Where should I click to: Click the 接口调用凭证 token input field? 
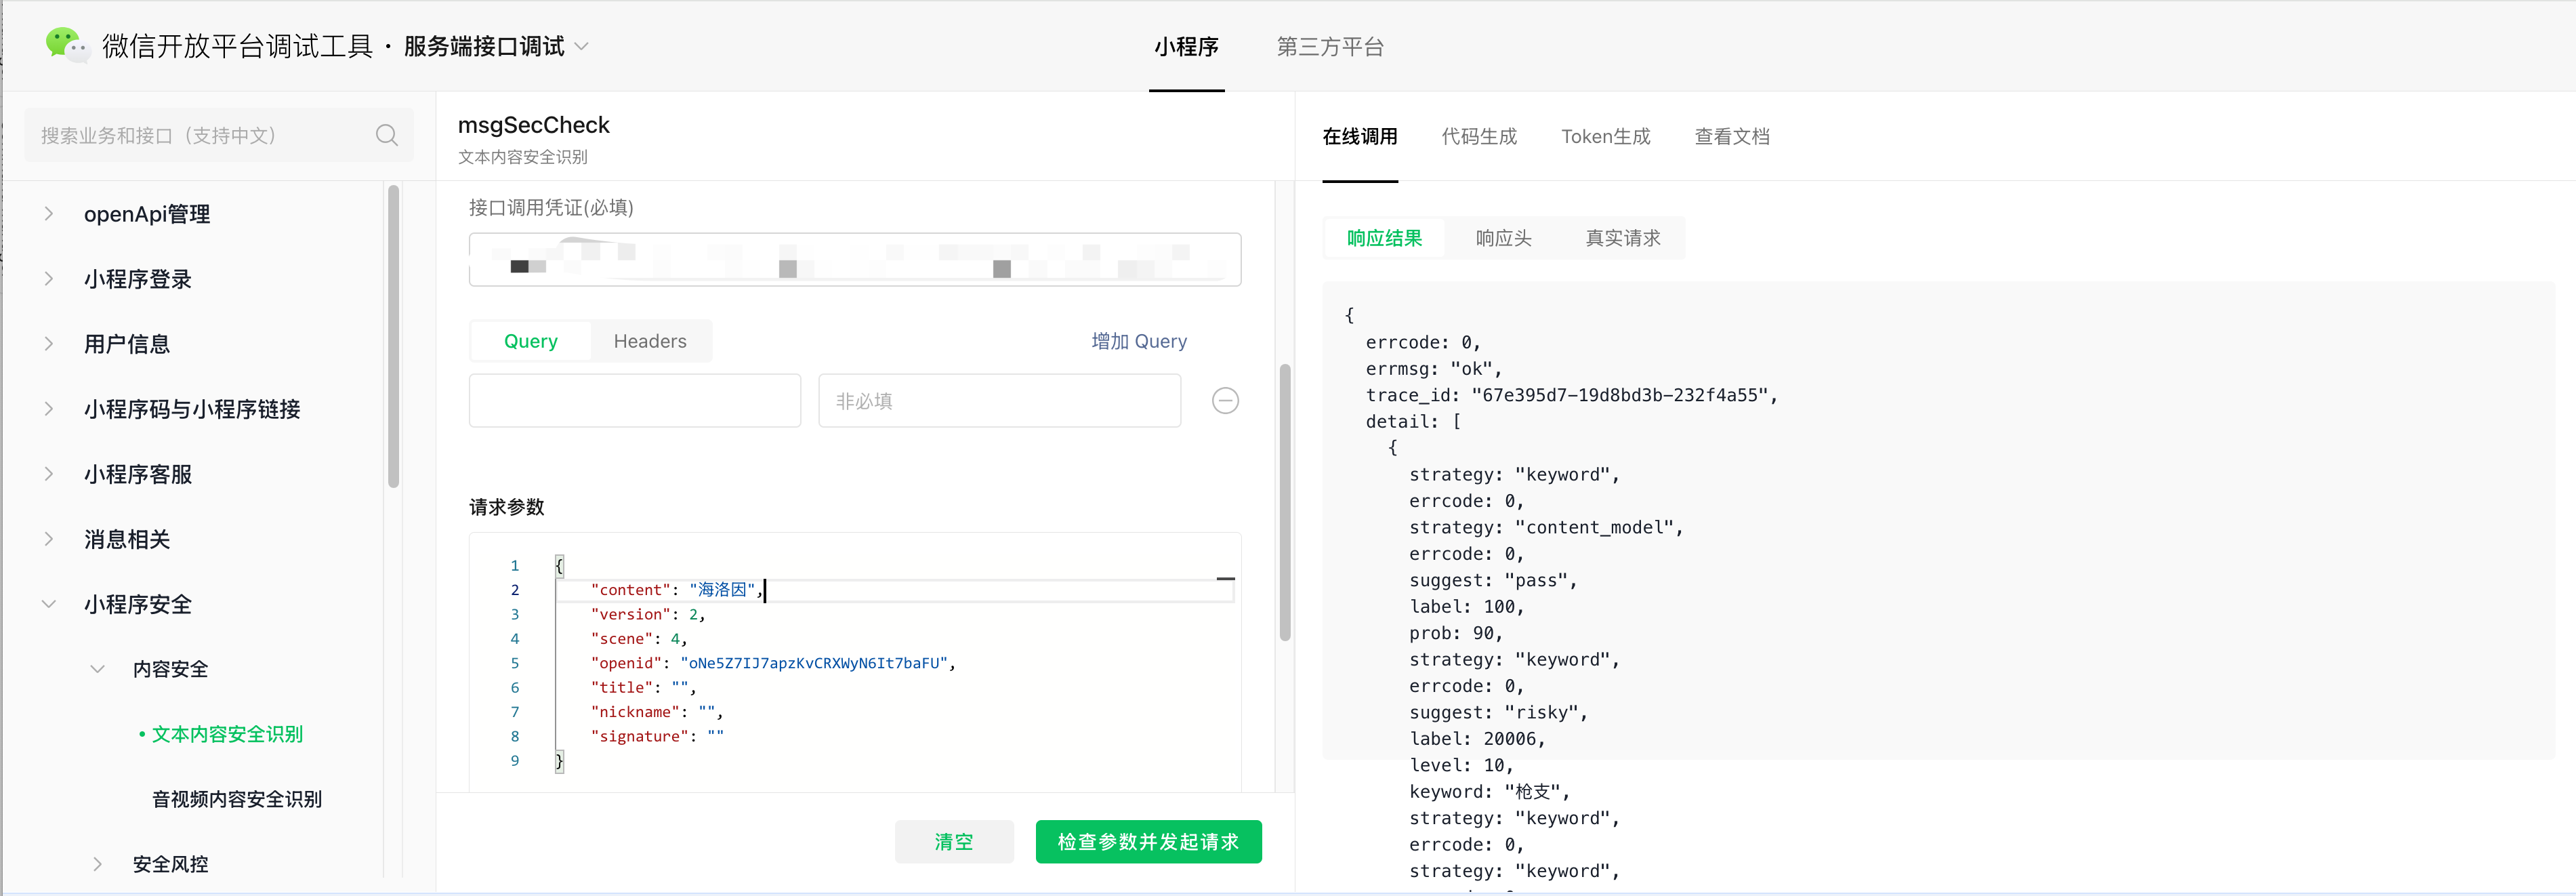coord(855,260)
